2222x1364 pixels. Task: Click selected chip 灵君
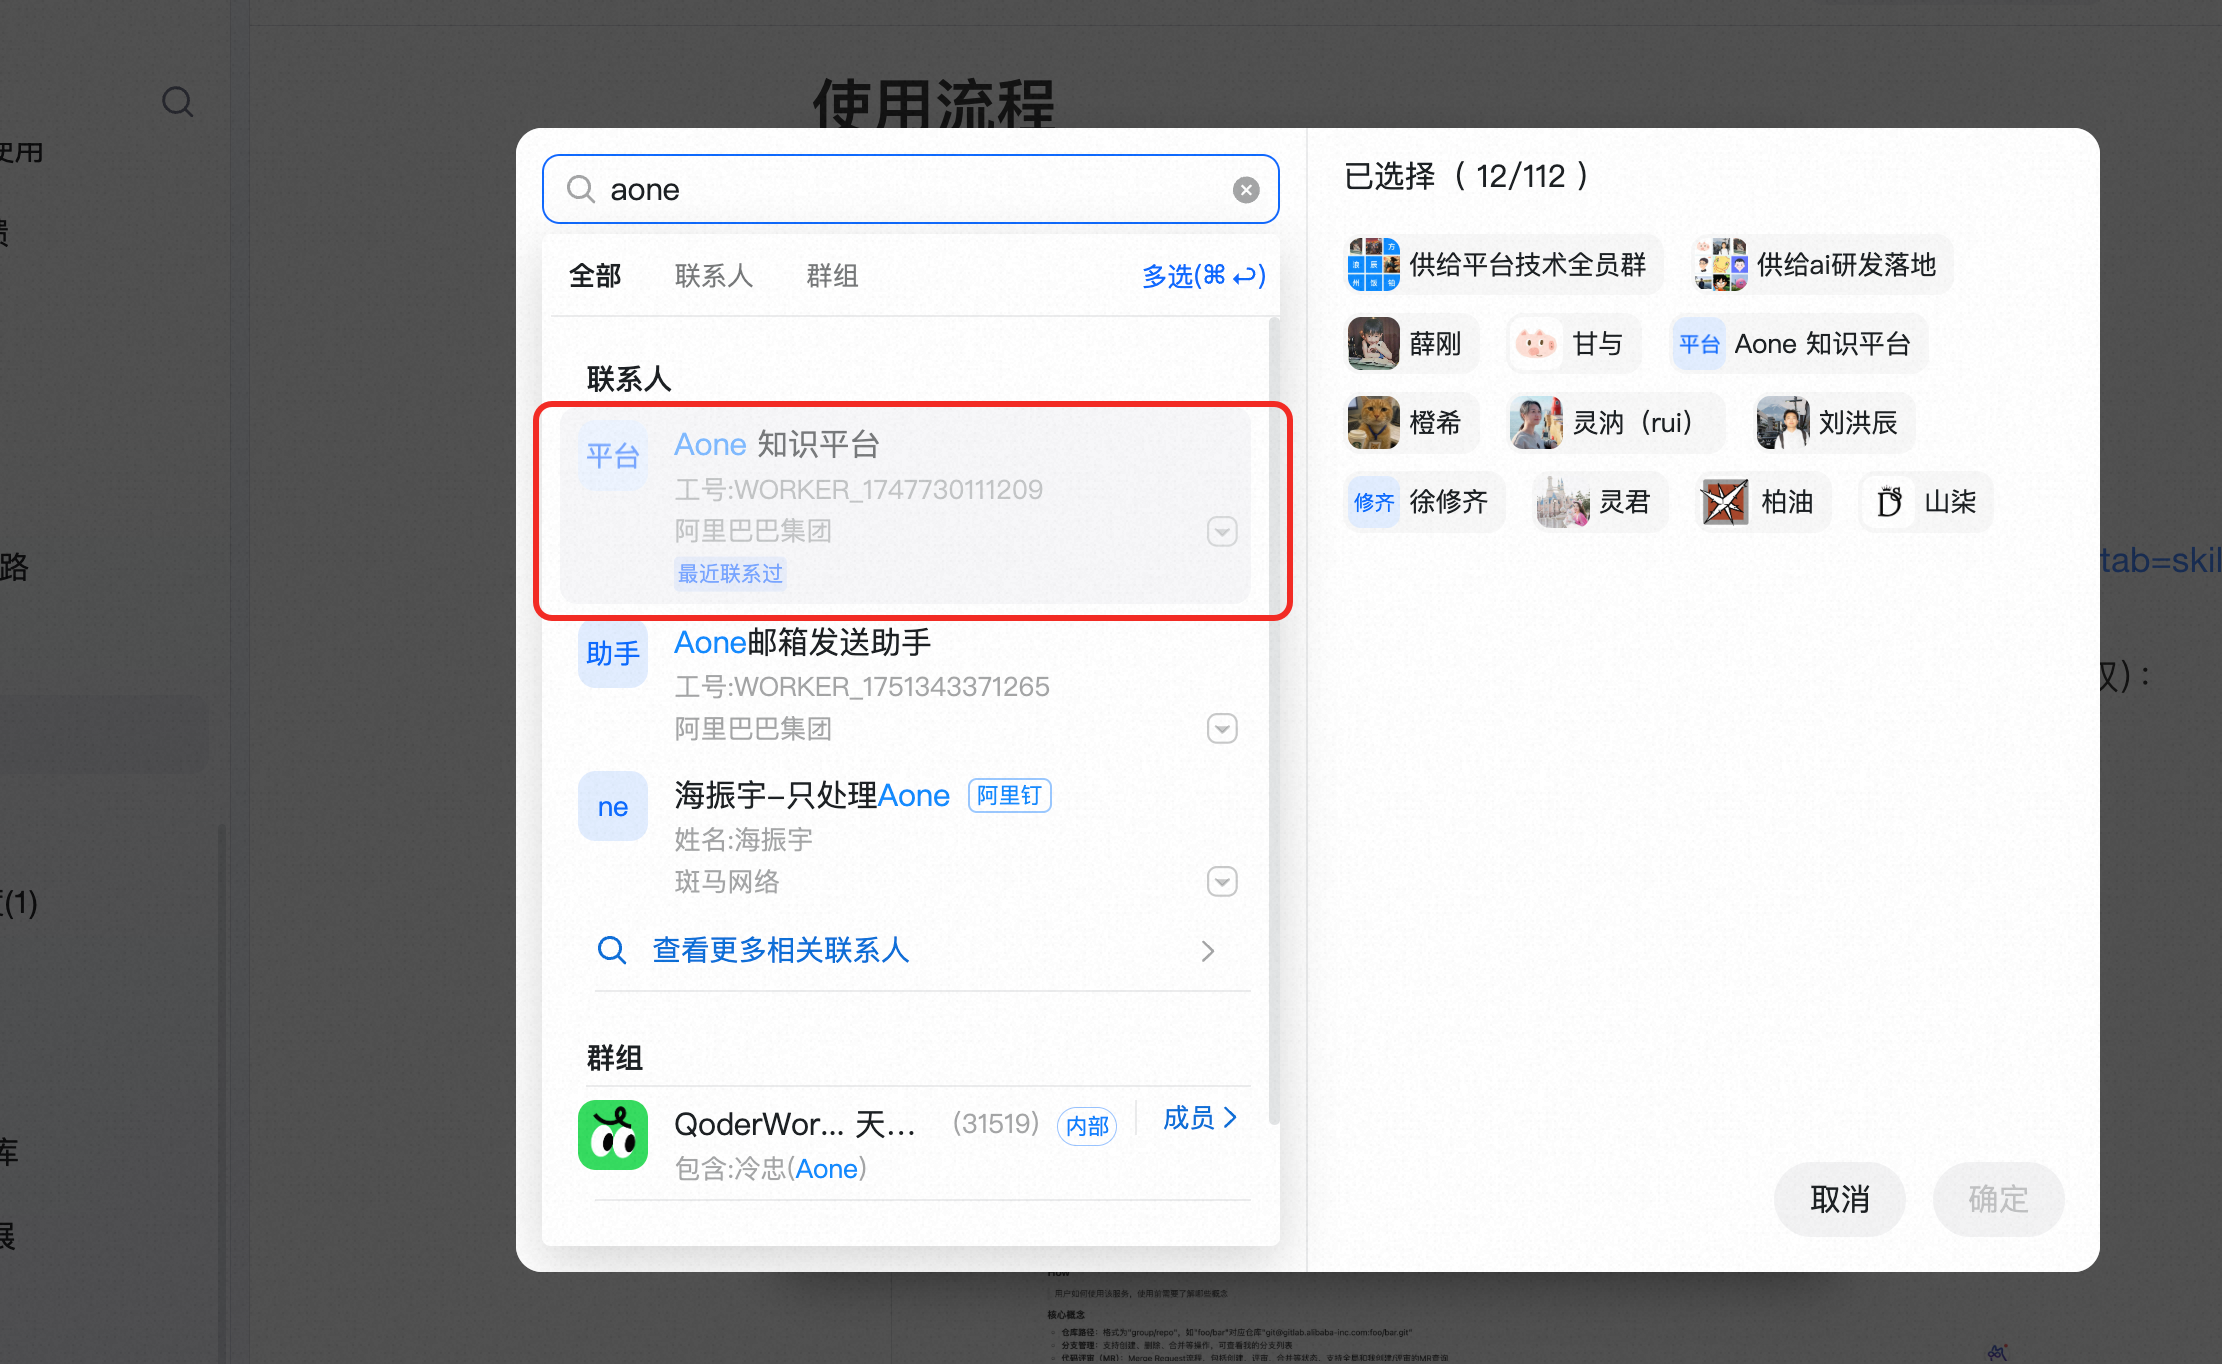point(1599,501)
